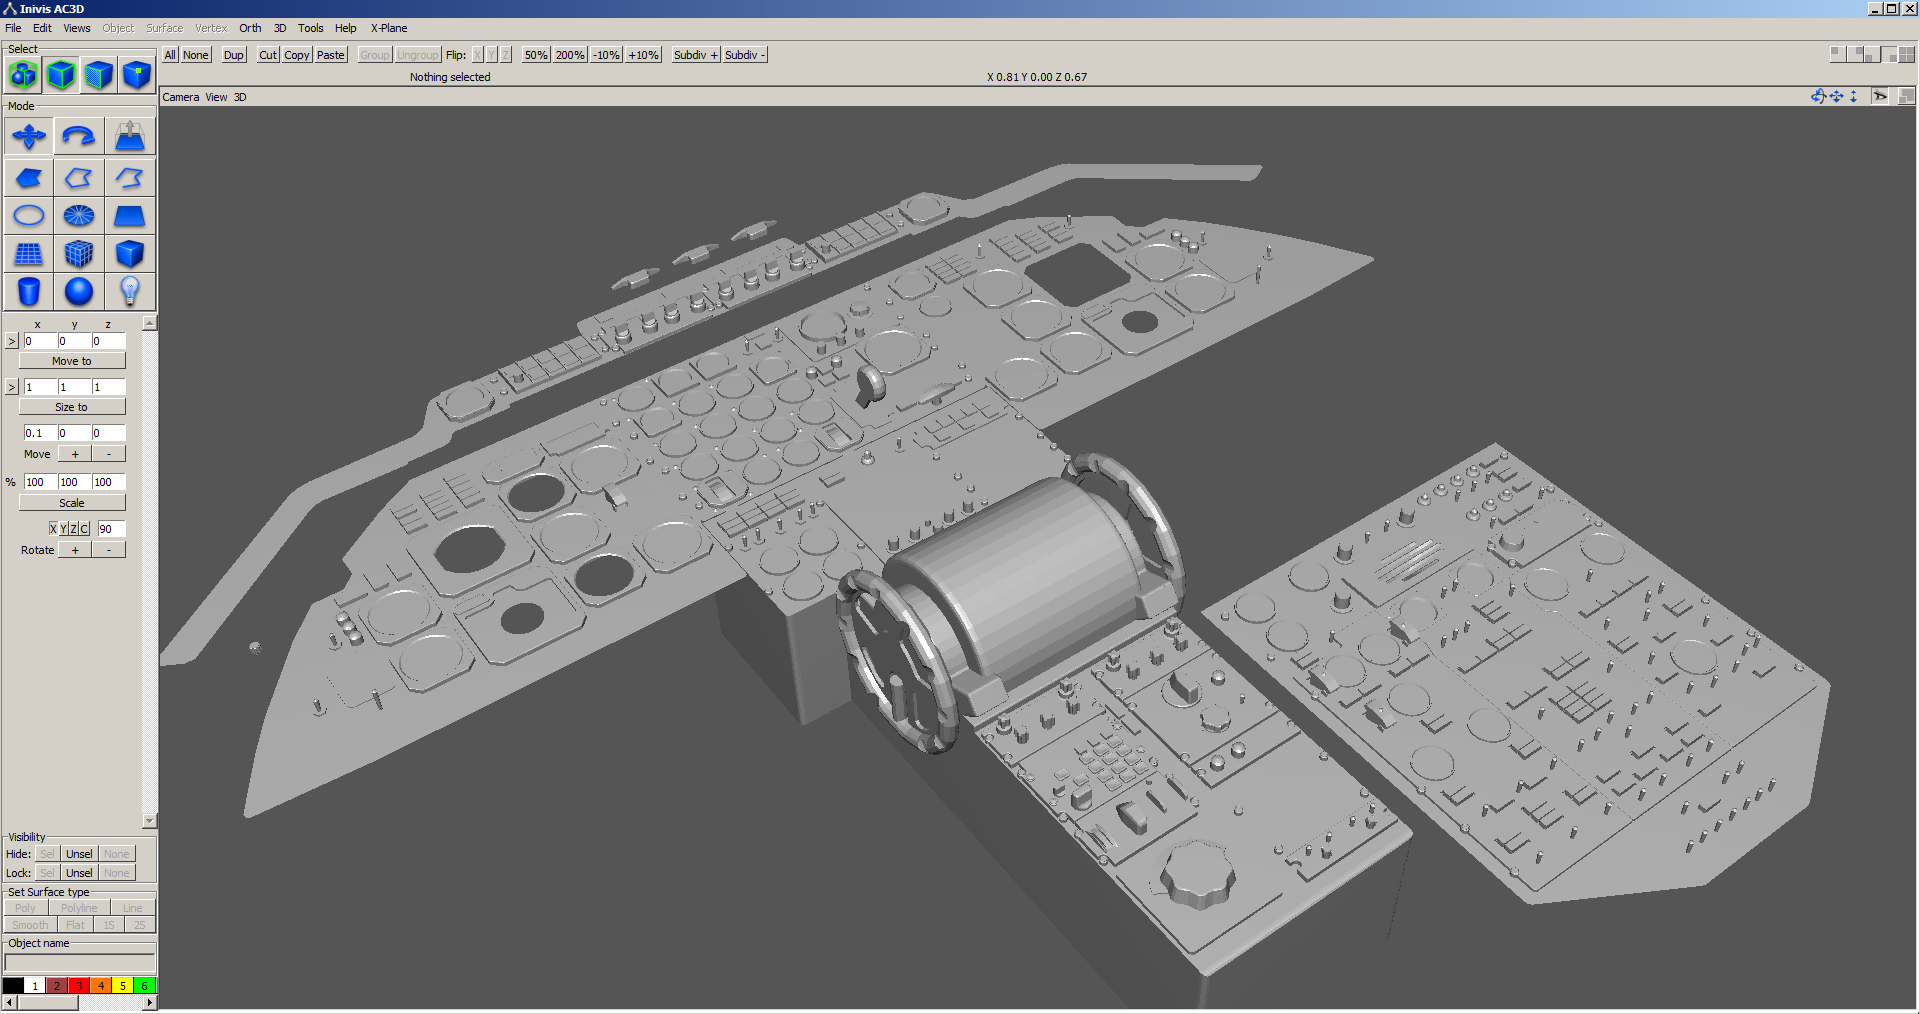Screen dimensions: 1920x1014
Task: Toggle the C rotation axis button
Action: point(84,529)
